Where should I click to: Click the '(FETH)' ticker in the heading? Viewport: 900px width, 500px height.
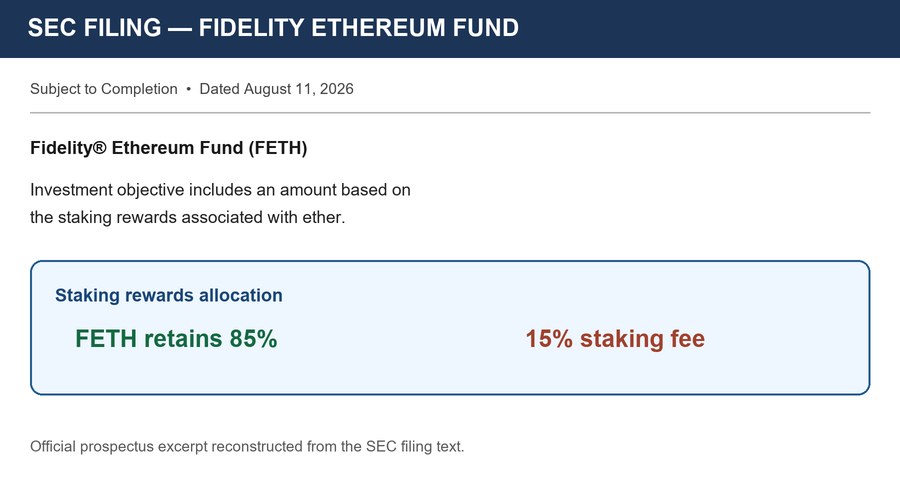tap(278, 148)
